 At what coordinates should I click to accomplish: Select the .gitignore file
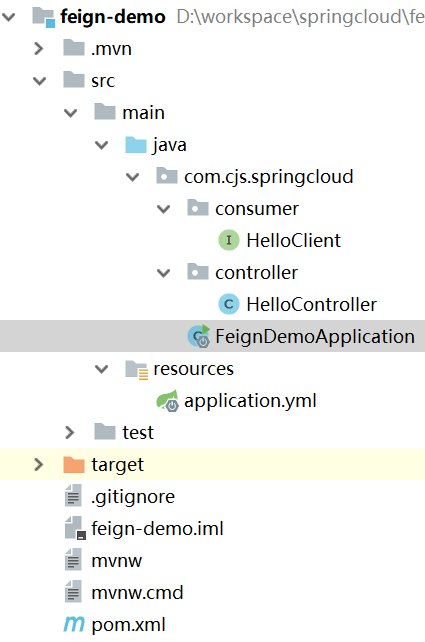(x=133, y=497)
